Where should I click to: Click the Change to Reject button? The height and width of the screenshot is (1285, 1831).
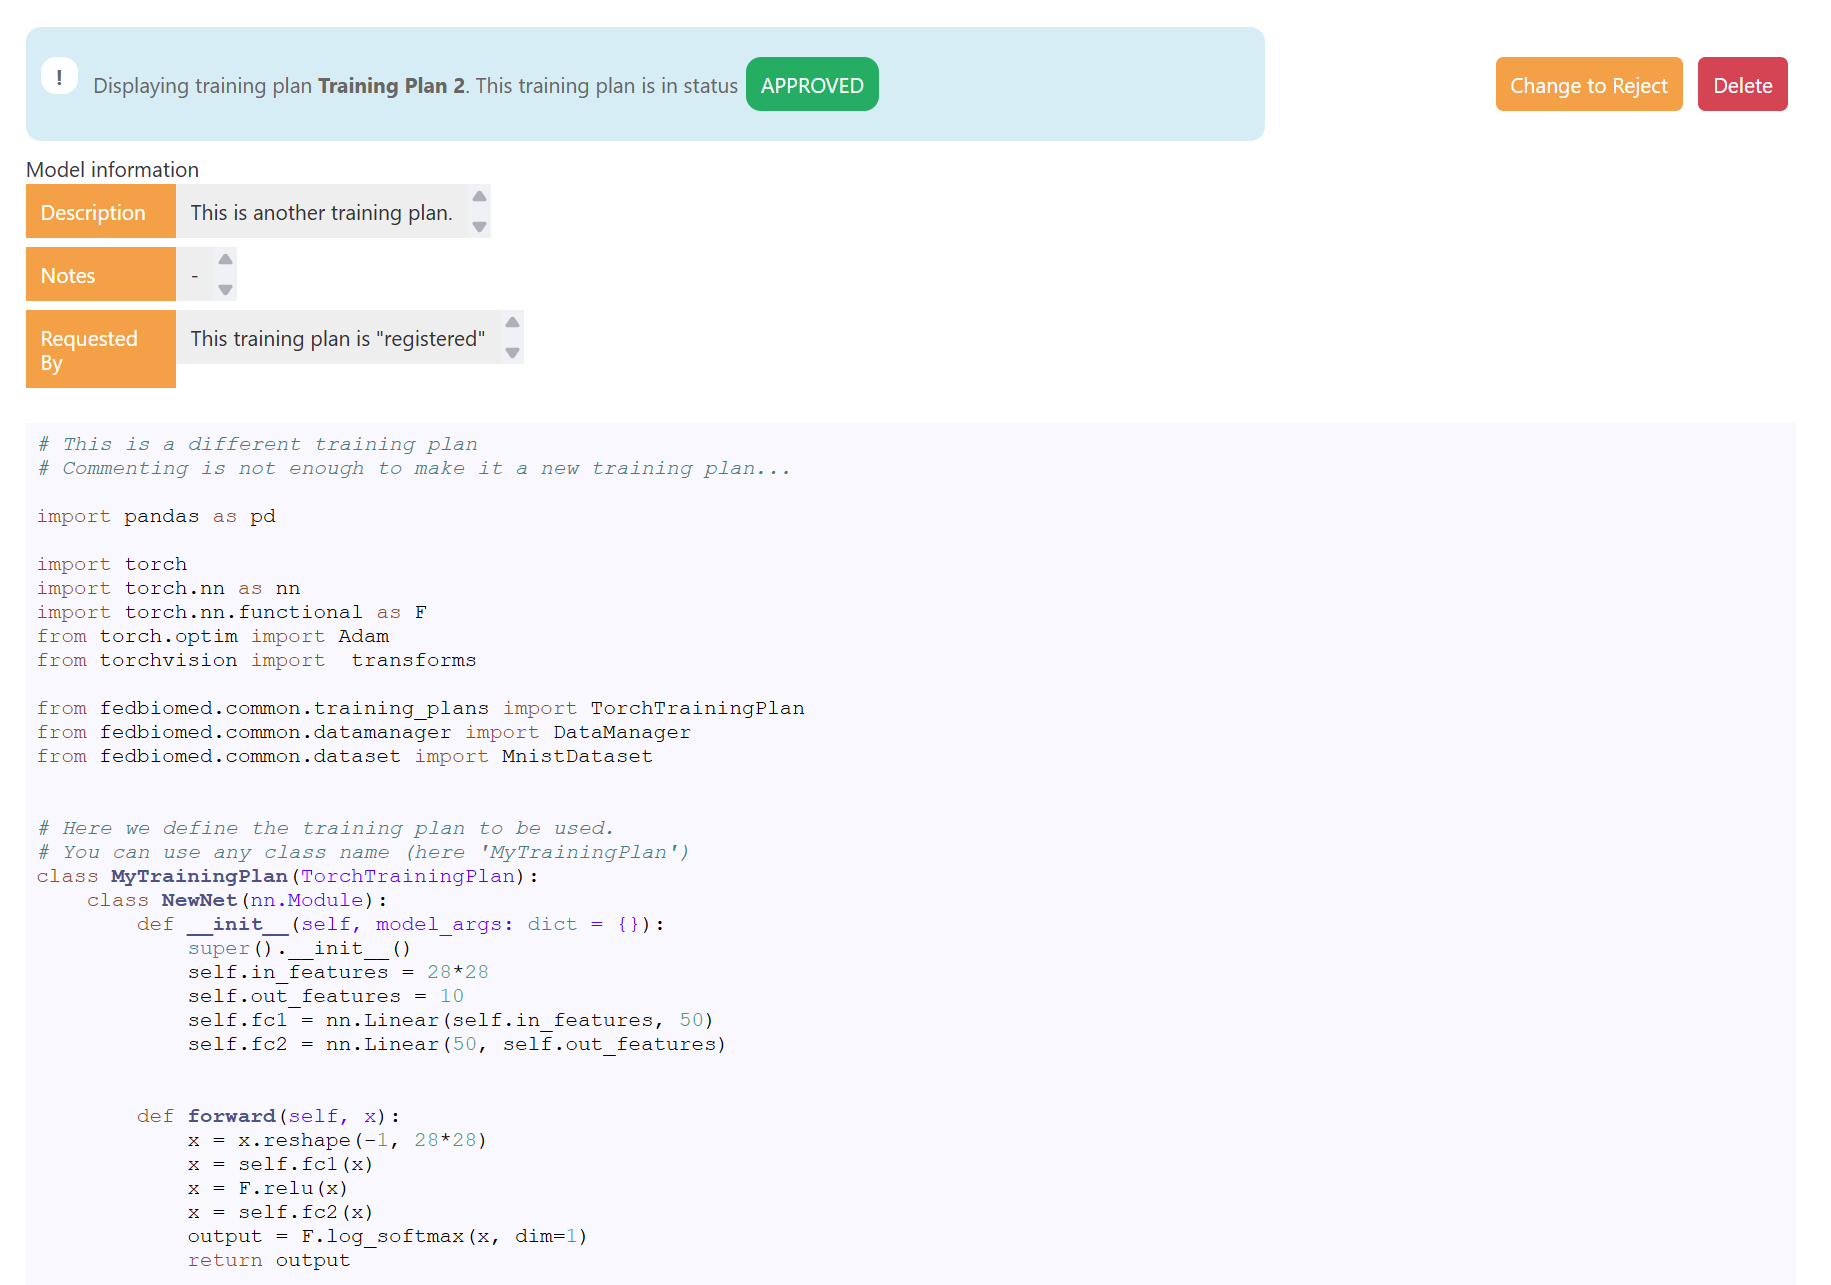coord(1589,85)
